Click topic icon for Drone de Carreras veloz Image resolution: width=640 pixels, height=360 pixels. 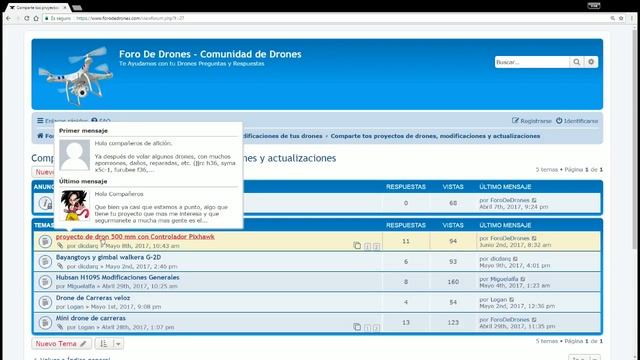click(x=45, y=302)
